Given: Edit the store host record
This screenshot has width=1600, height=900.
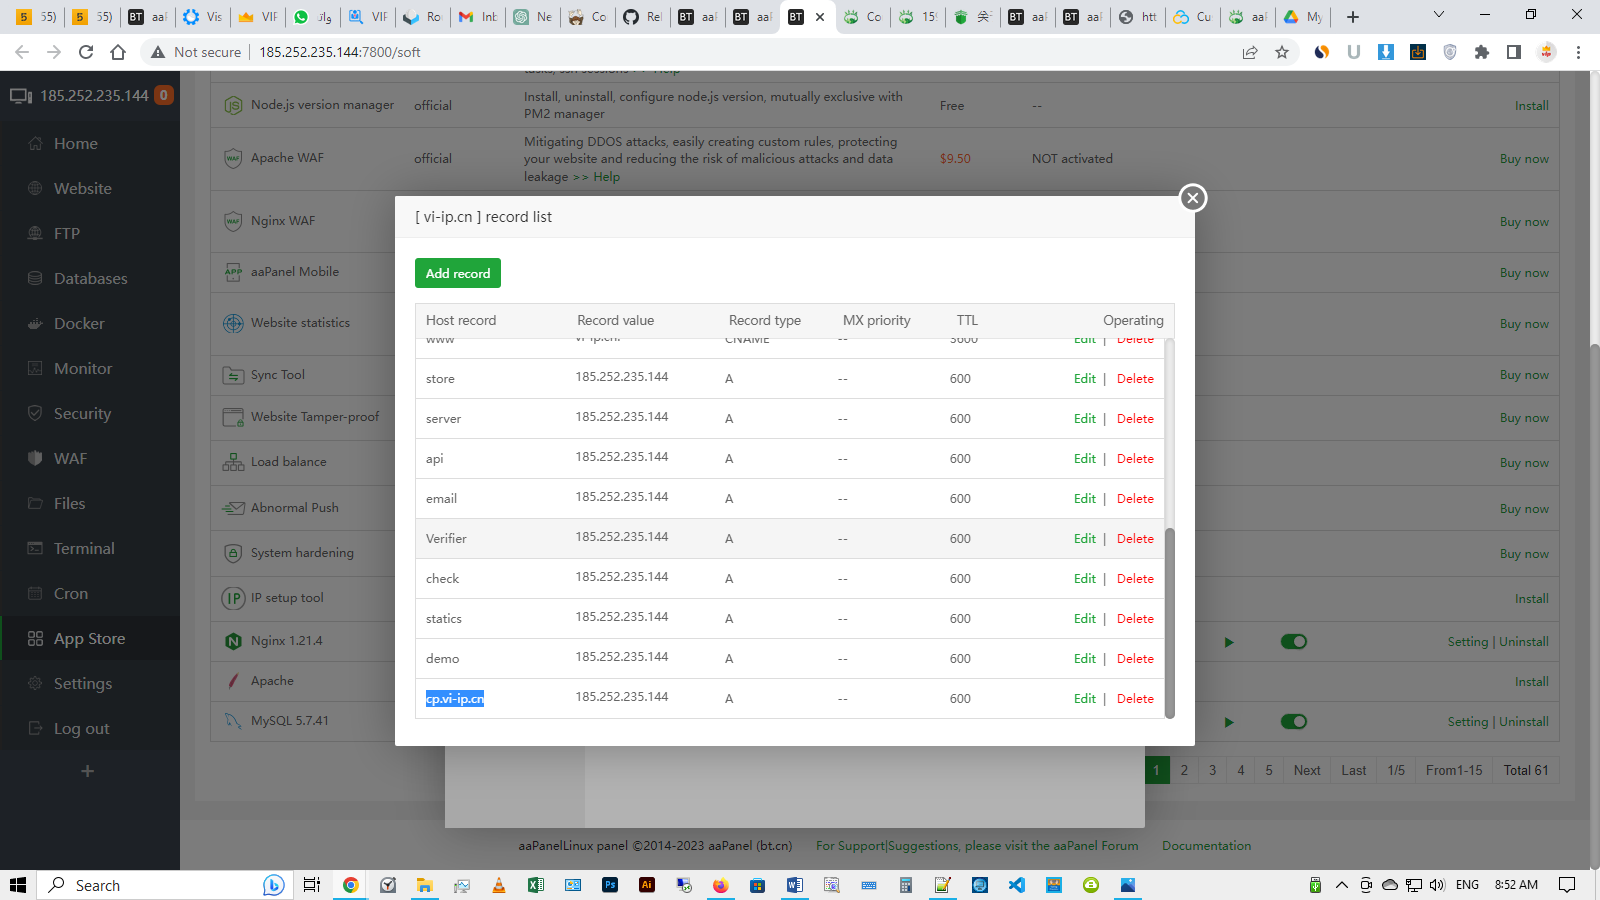Looking at the screenshot, I should [1084, 379].
